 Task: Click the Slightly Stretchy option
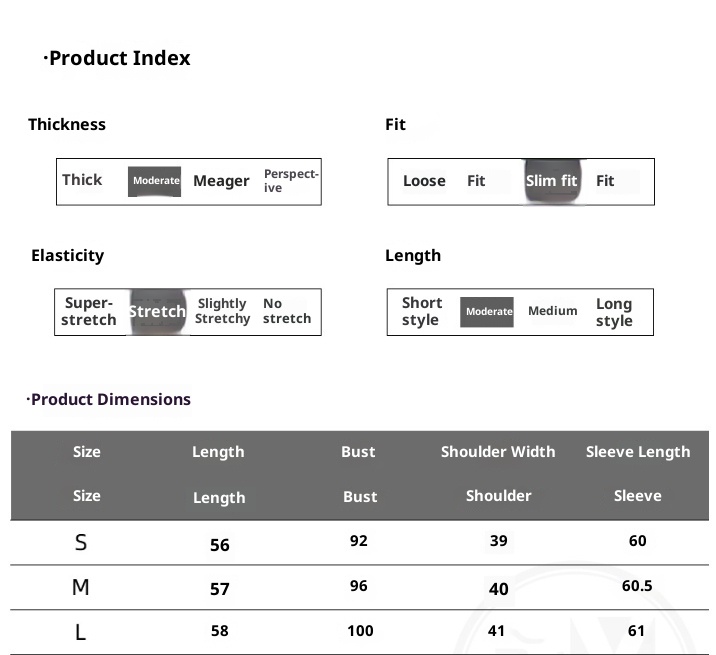click(222, 311)
